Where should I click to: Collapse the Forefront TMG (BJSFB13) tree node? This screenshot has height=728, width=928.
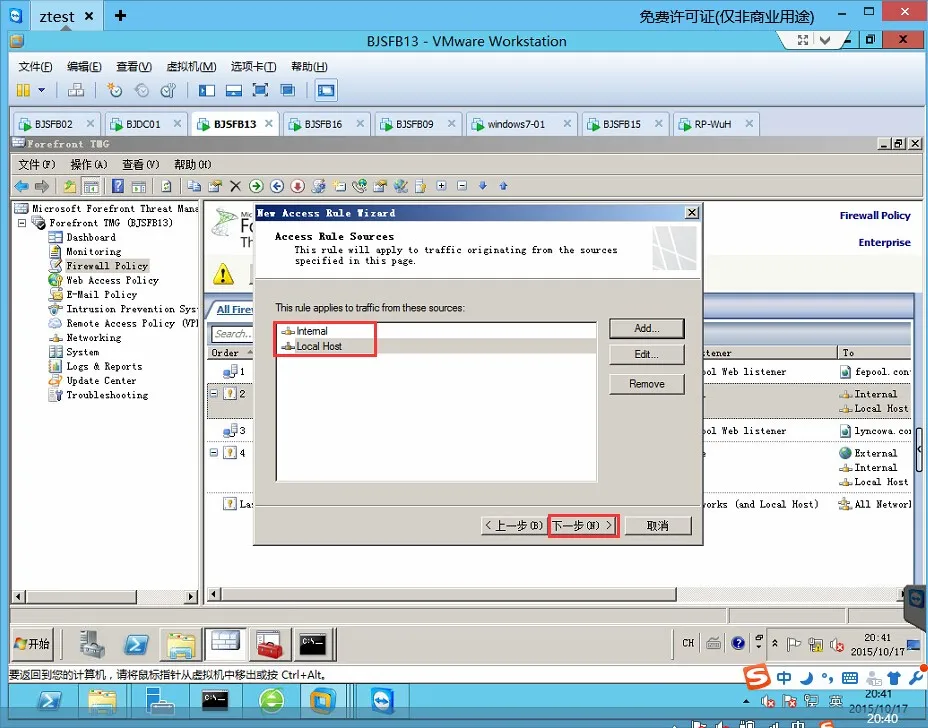21,223
